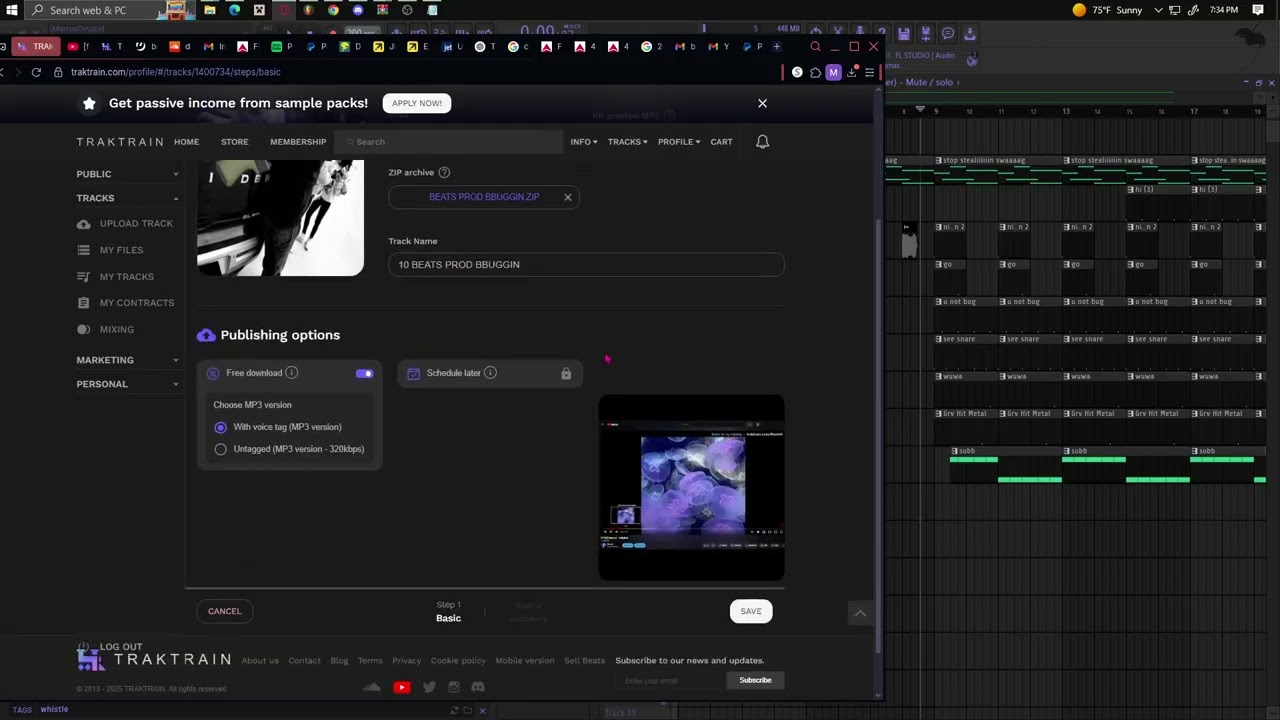1280x720 pixels.
Task: Open the Traktrain notifications bell
Action: (x=762, y=142)
